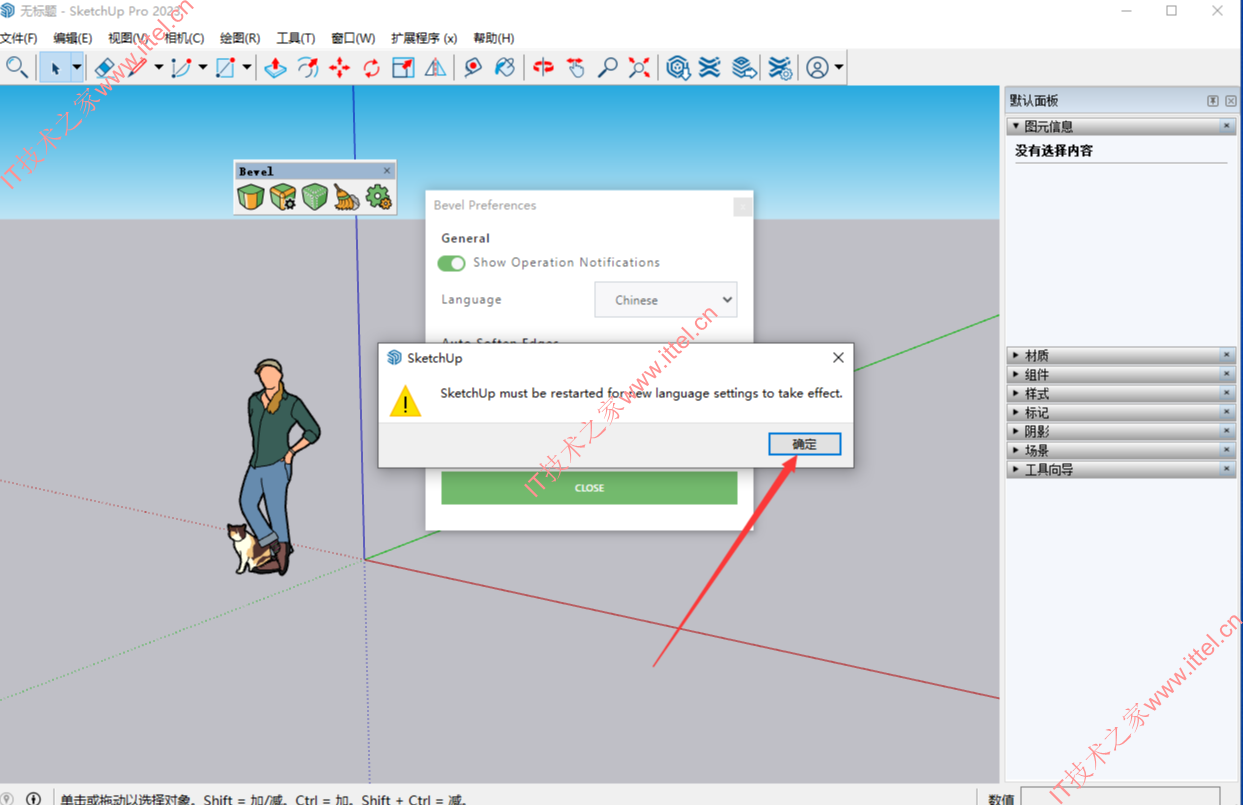Screen dimensions: 1243x805
Task: Select the Select arrow tool
Action: click(55, 67)
